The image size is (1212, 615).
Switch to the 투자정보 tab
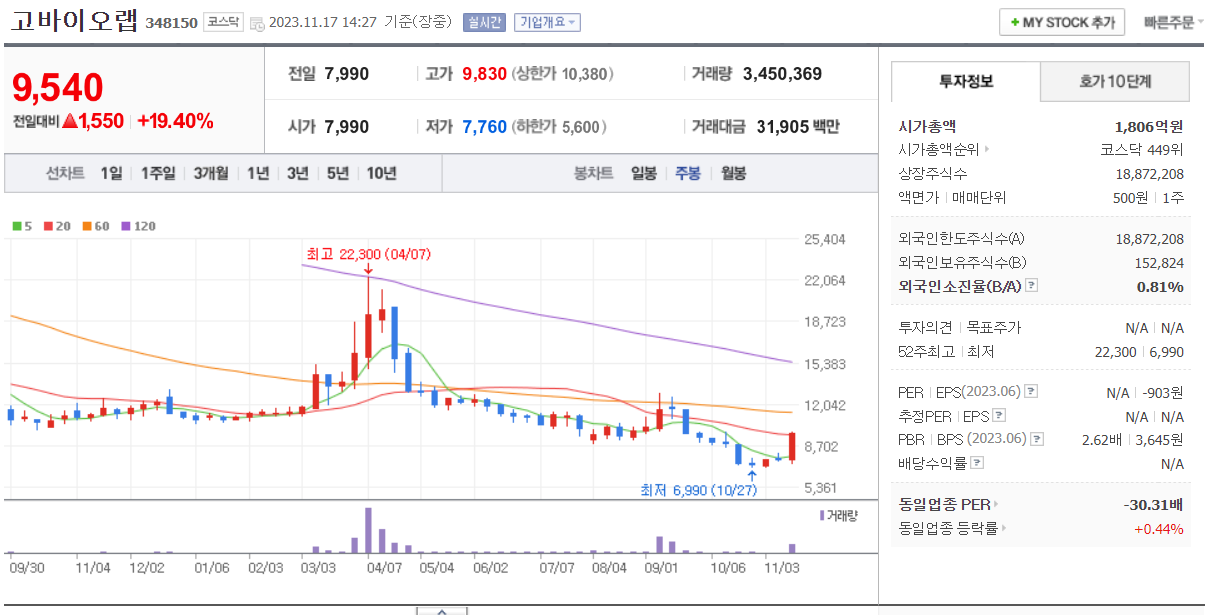coord(966,82)
